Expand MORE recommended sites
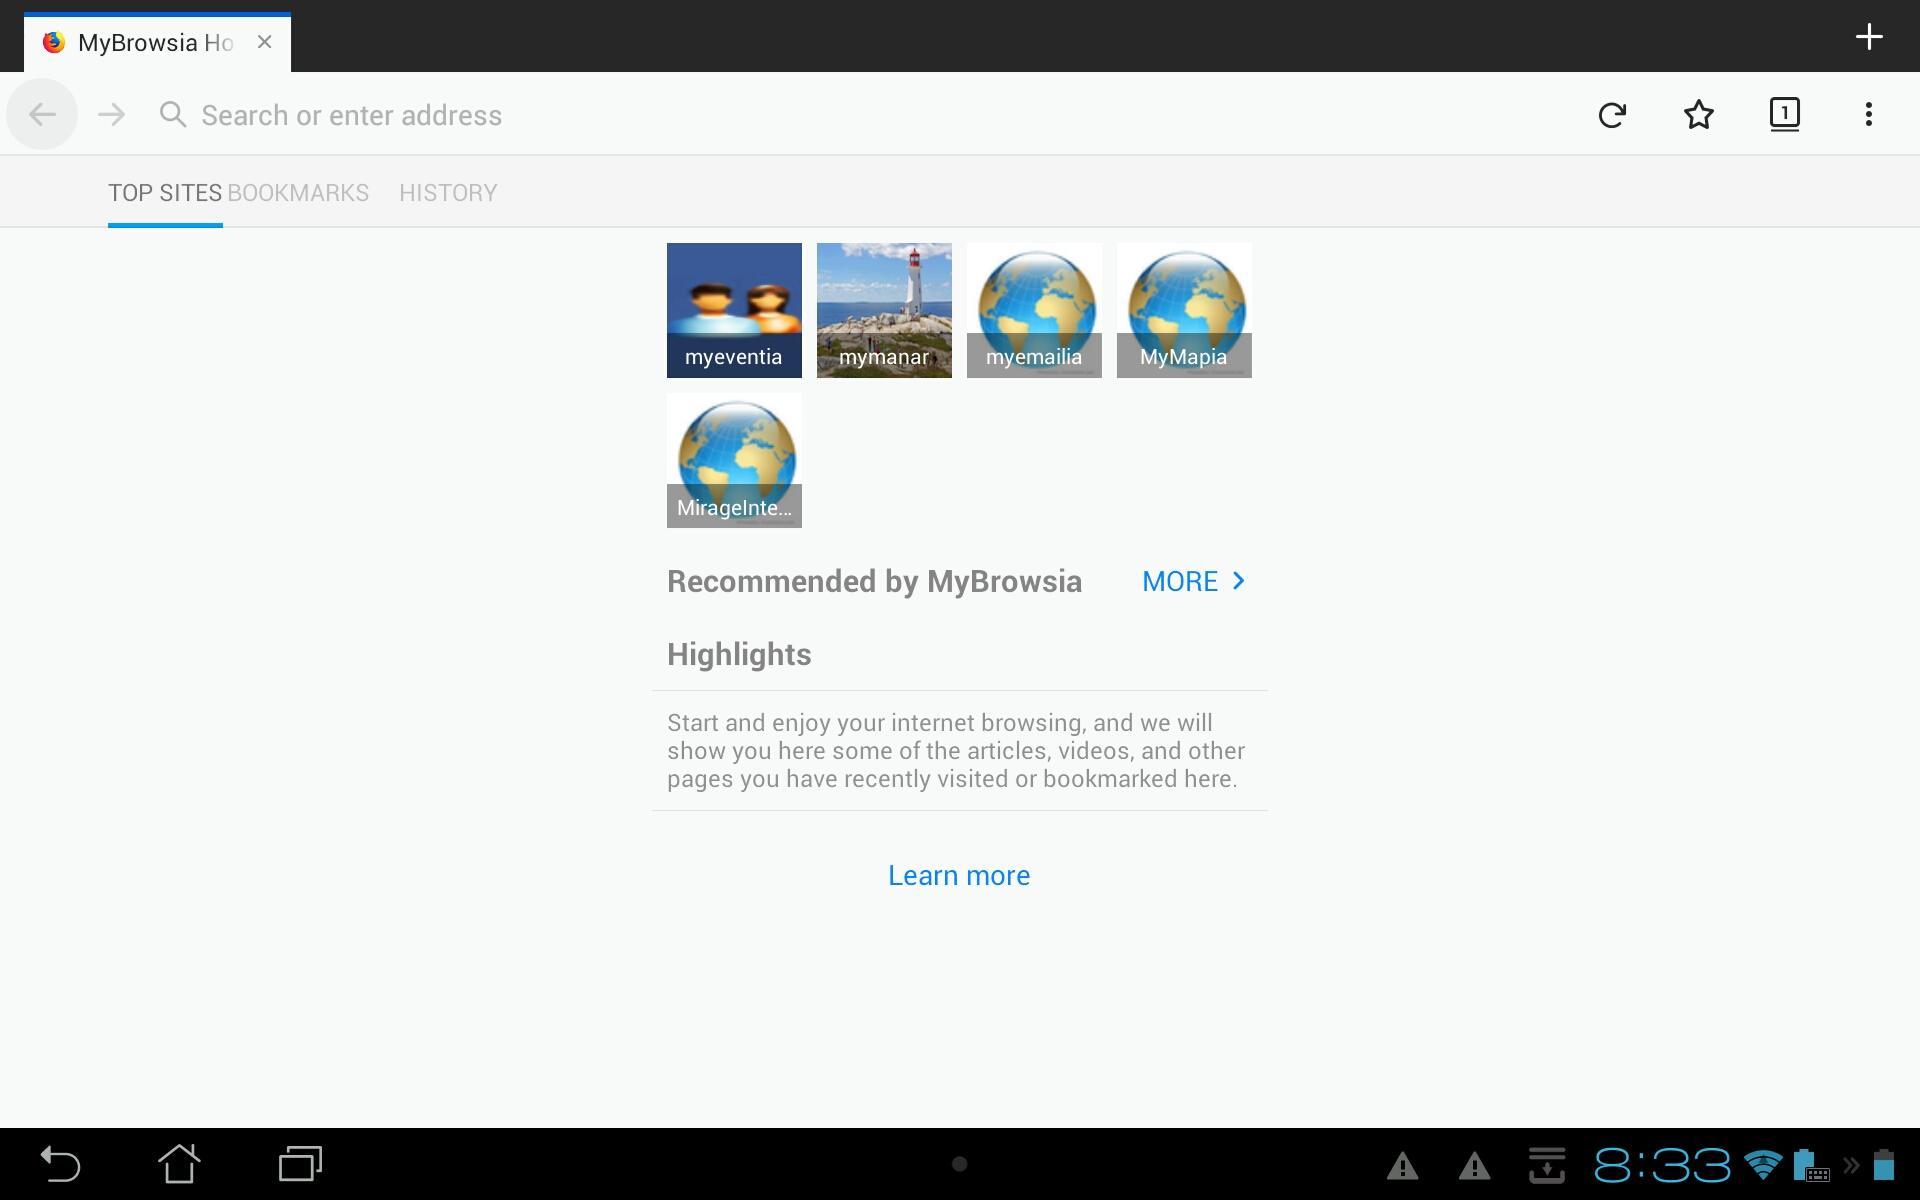This screenshot has width=1920, height=1200. point(1194,581)
